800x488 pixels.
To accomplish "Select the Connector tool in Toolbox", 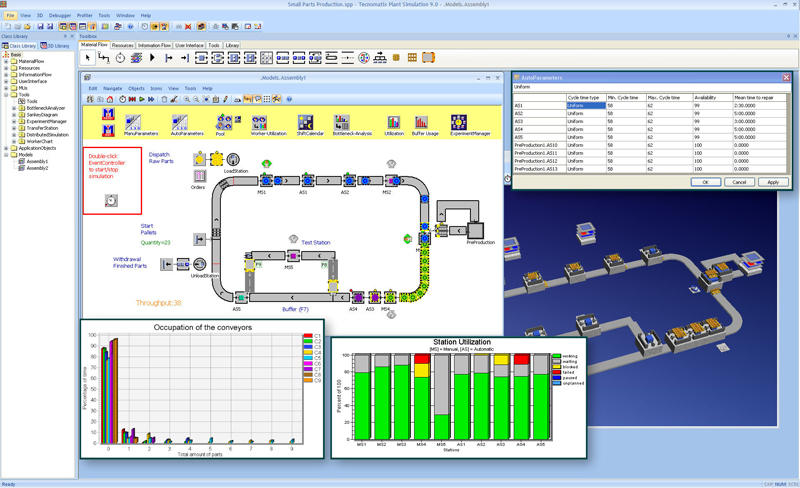I will click(x=104, y=58).
